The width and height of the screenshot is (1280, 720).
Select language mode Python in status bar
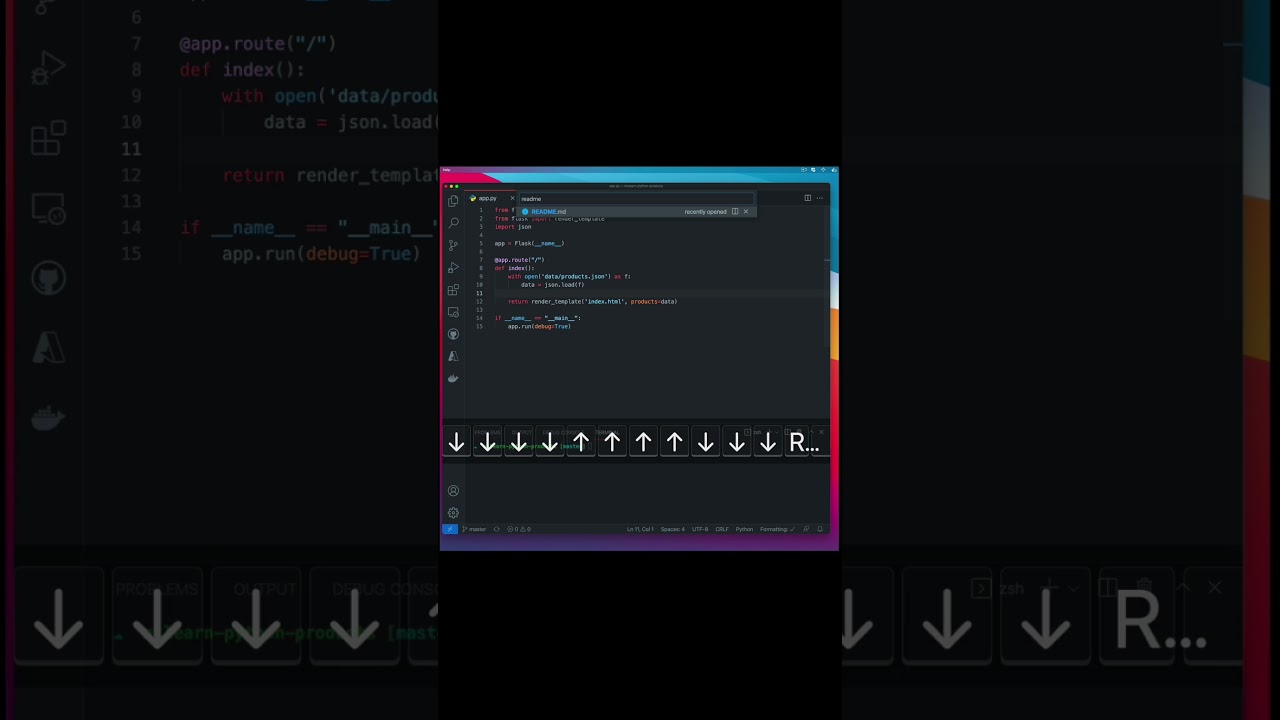point(744,529)
